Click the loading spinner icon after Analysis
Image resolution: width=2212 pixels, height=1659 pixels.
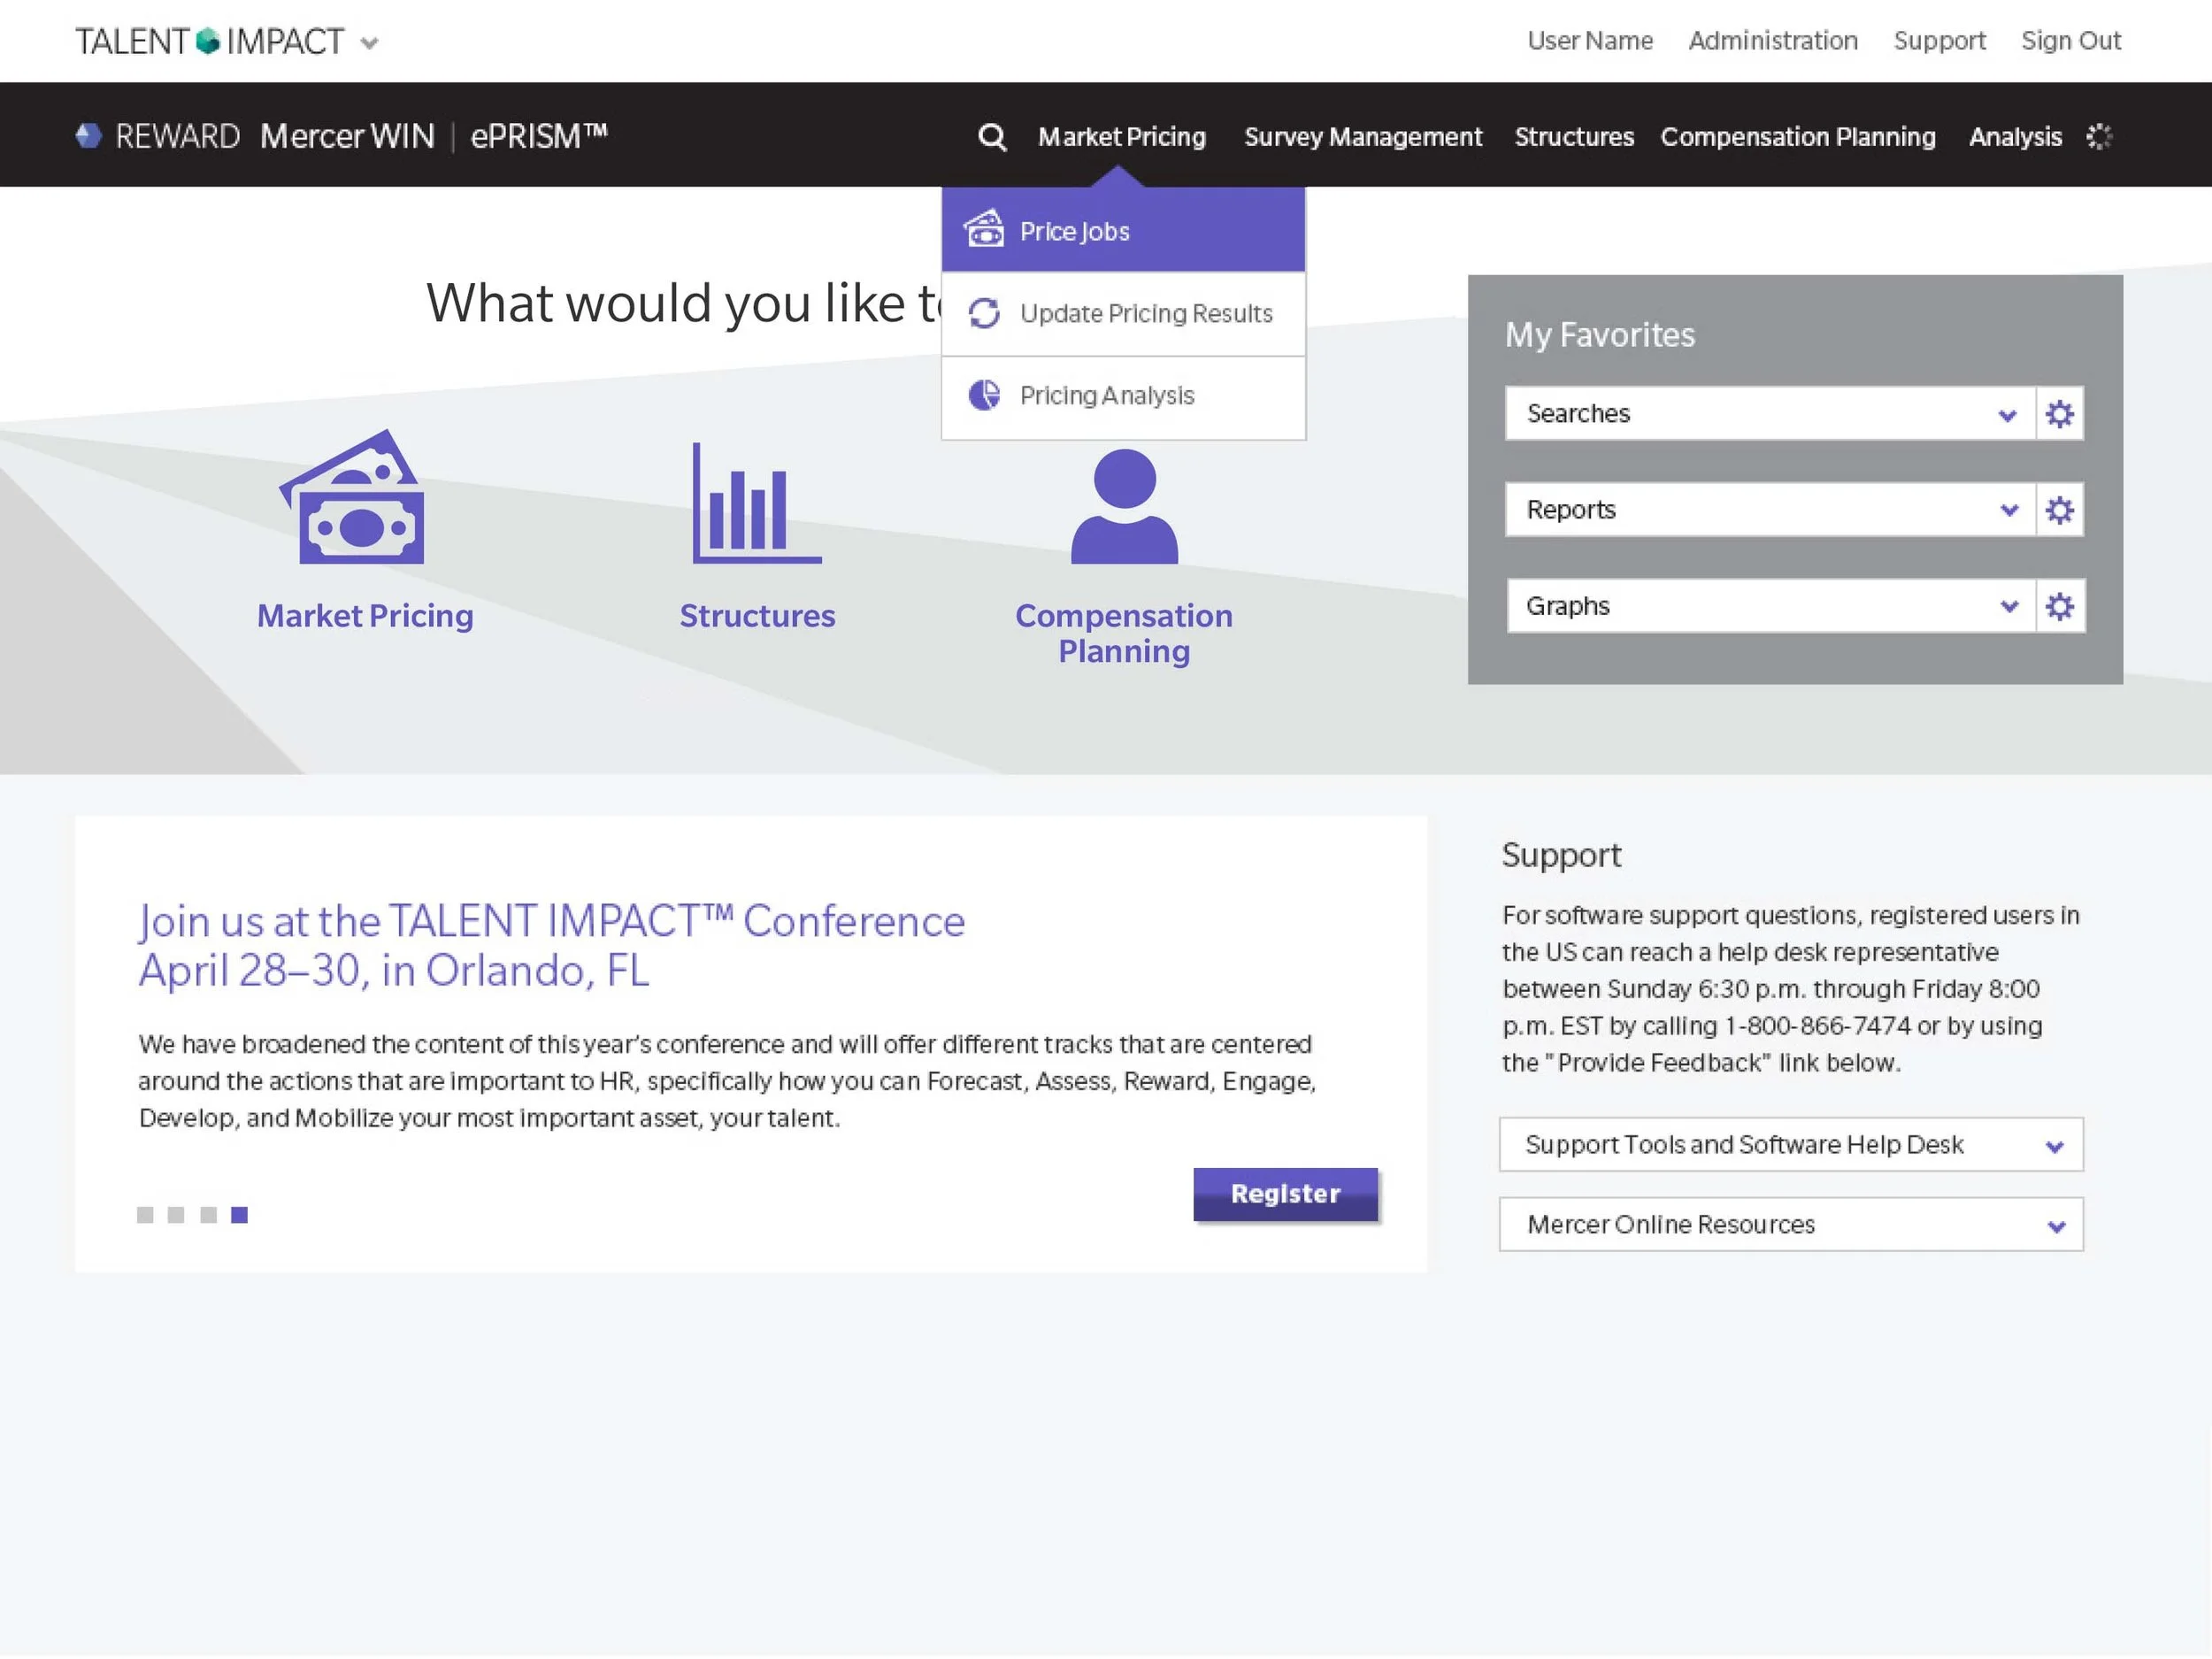coord(2099,137)
